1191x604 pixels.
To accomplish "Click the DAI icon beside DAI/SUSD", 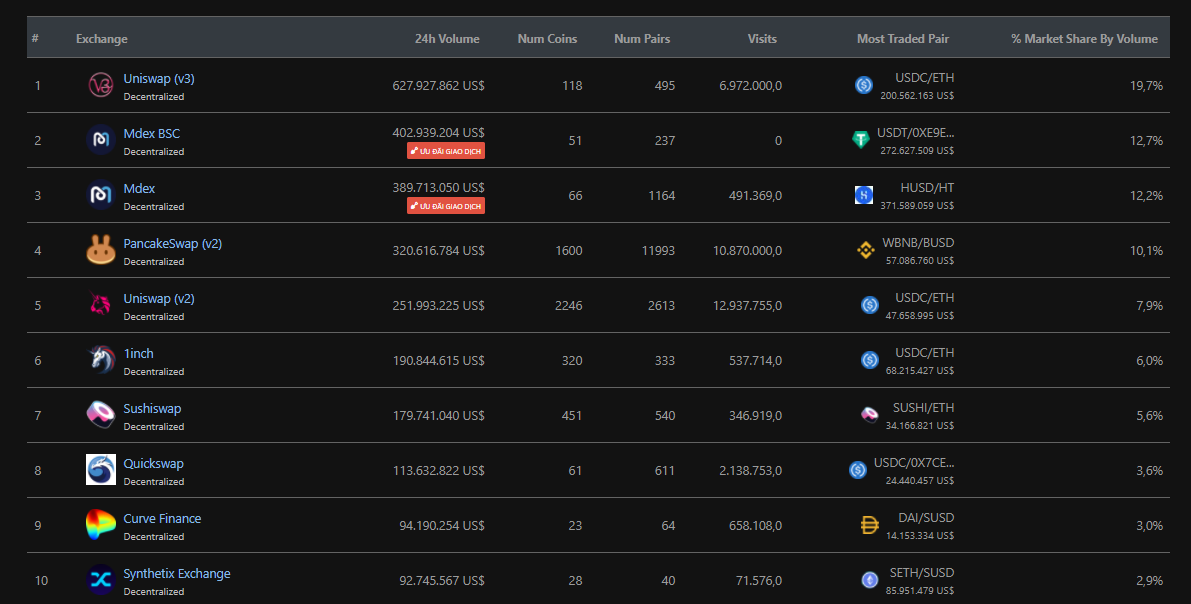I will pyautogui.click(x=870, y=525).
